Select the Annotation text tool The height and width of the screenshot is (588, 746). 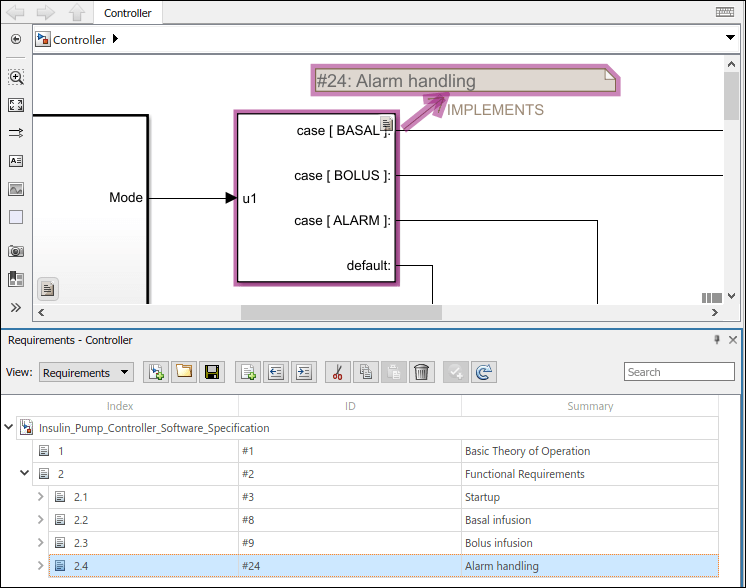coord(16,161)
